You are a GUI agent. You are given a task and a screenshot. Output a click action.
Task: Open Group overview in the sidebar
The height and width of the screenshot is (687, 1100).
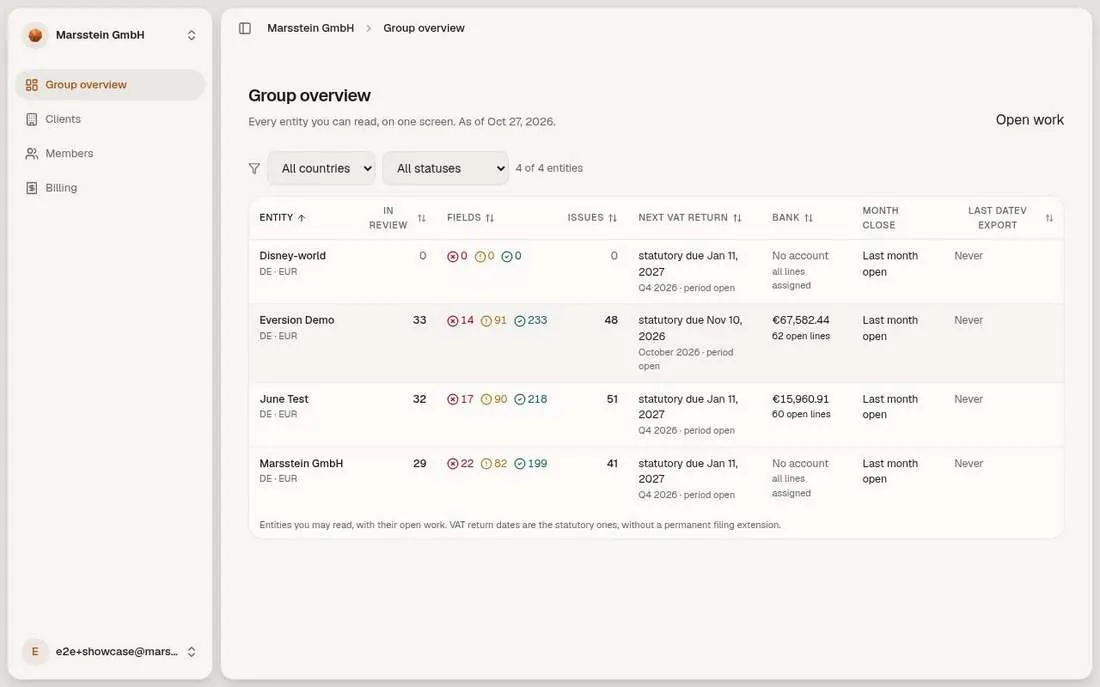[110, 85]
